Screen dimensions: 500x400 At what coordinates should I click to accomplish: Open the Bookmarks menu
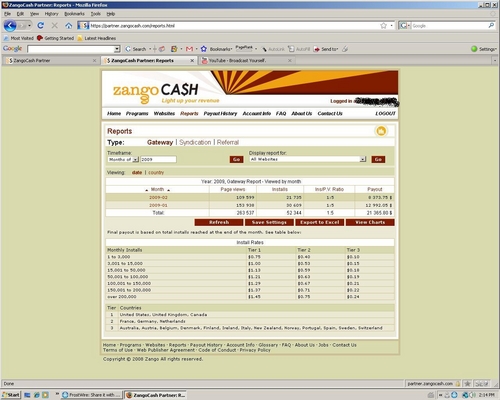click(74, 14)
